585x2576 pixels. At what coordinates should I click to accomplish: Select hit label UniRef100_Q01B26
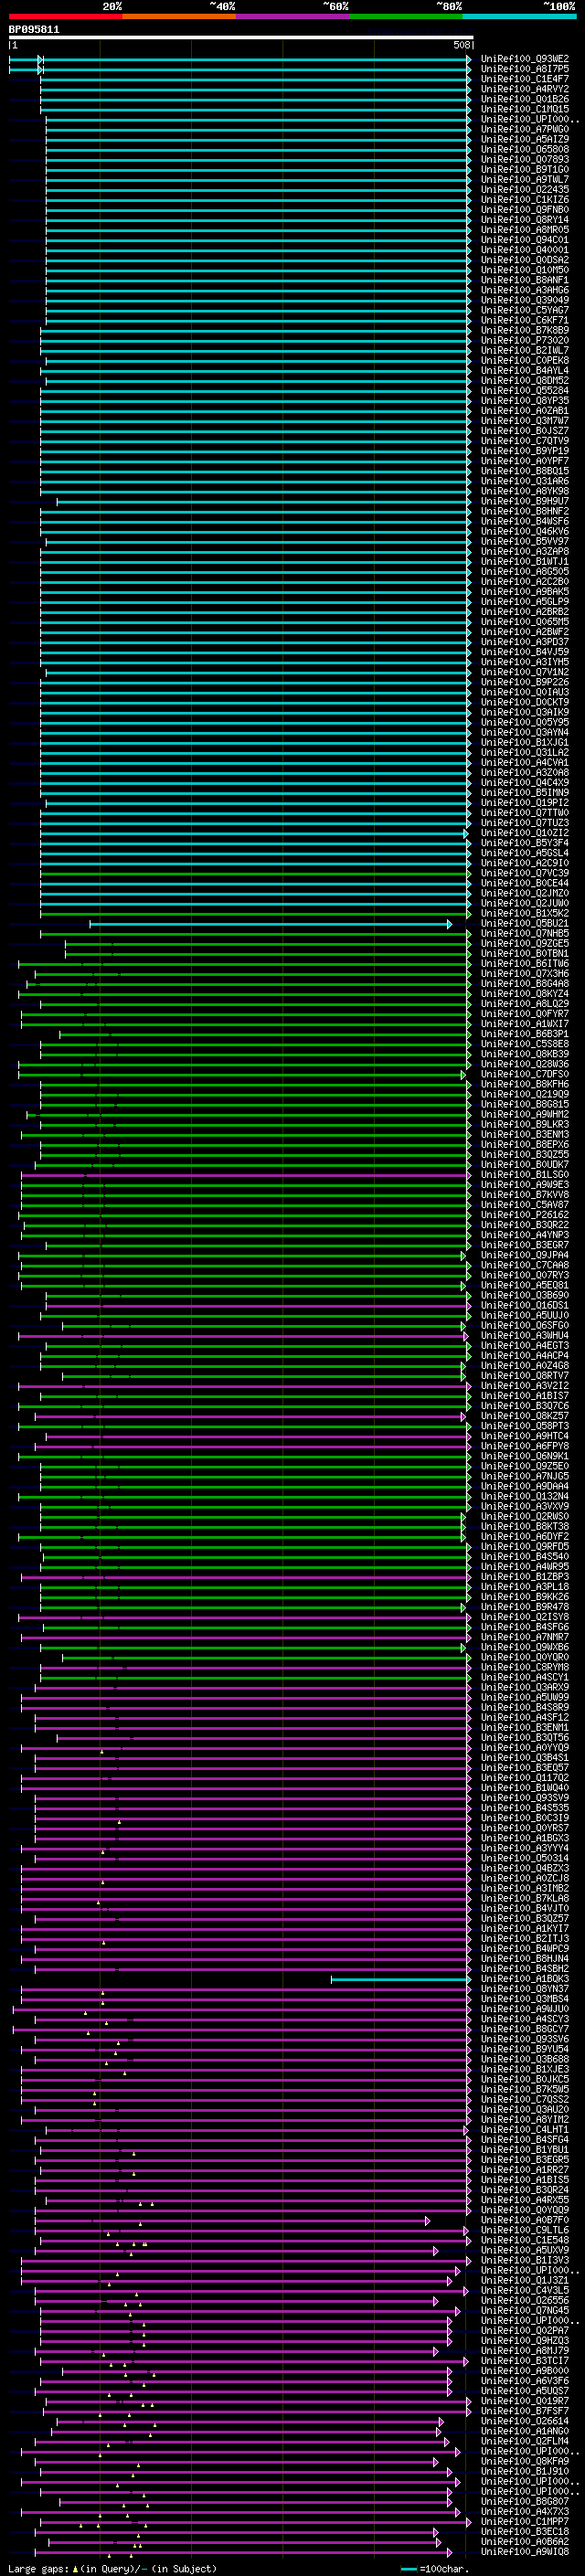coord(525,99)
